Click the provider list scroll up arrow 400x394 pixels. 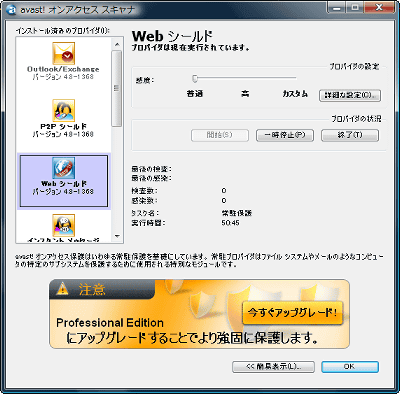(x=117, y=44)
